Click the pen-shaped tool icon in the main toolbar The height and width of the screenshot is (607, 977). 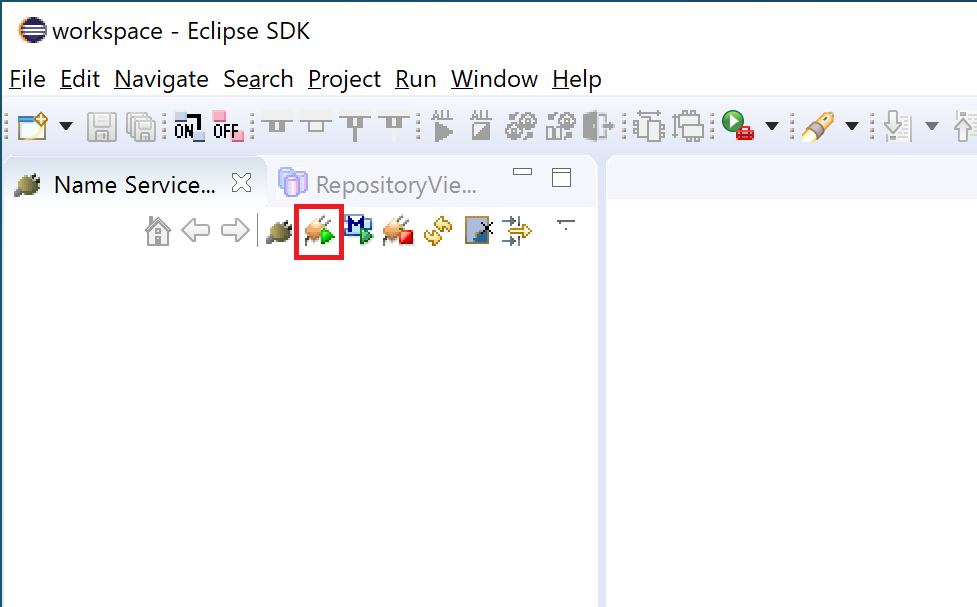click(x=818, y=126)
